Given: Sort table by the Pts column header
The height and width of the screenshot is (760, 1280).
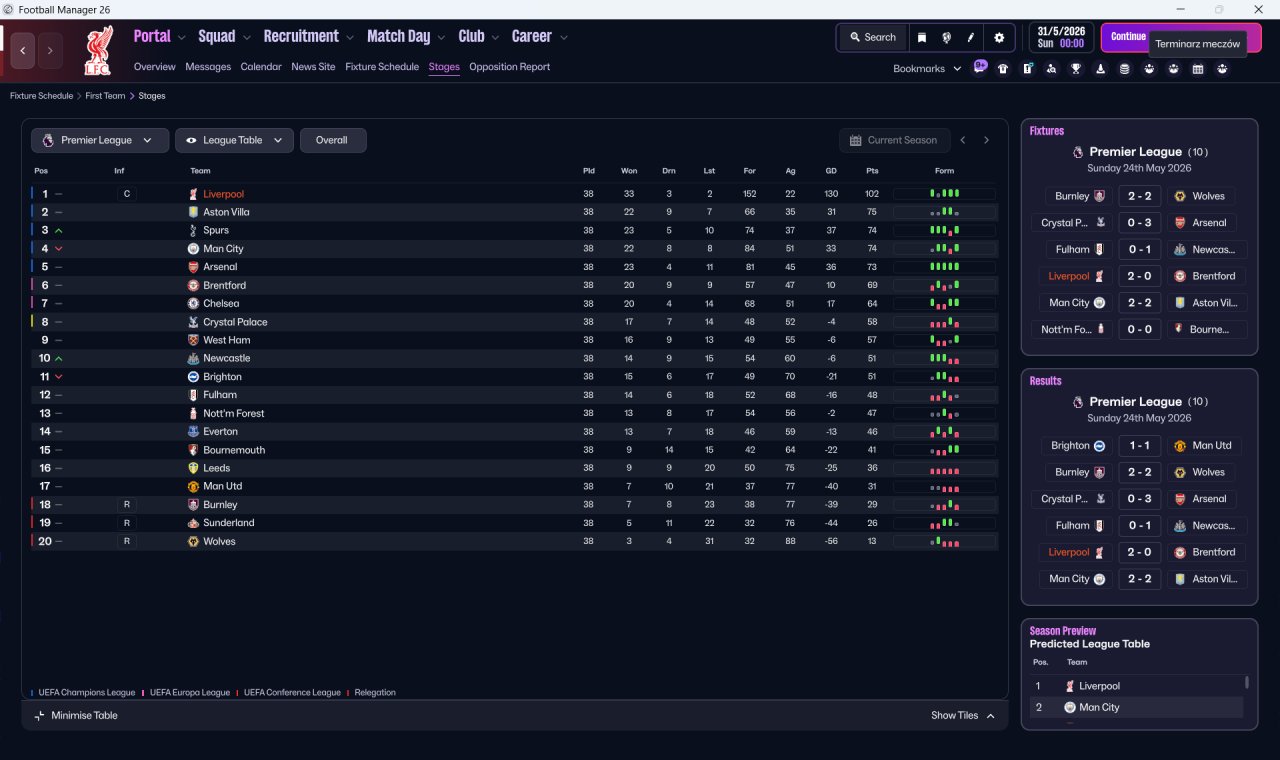Looking at the screenshot, I should pos(872,171).
